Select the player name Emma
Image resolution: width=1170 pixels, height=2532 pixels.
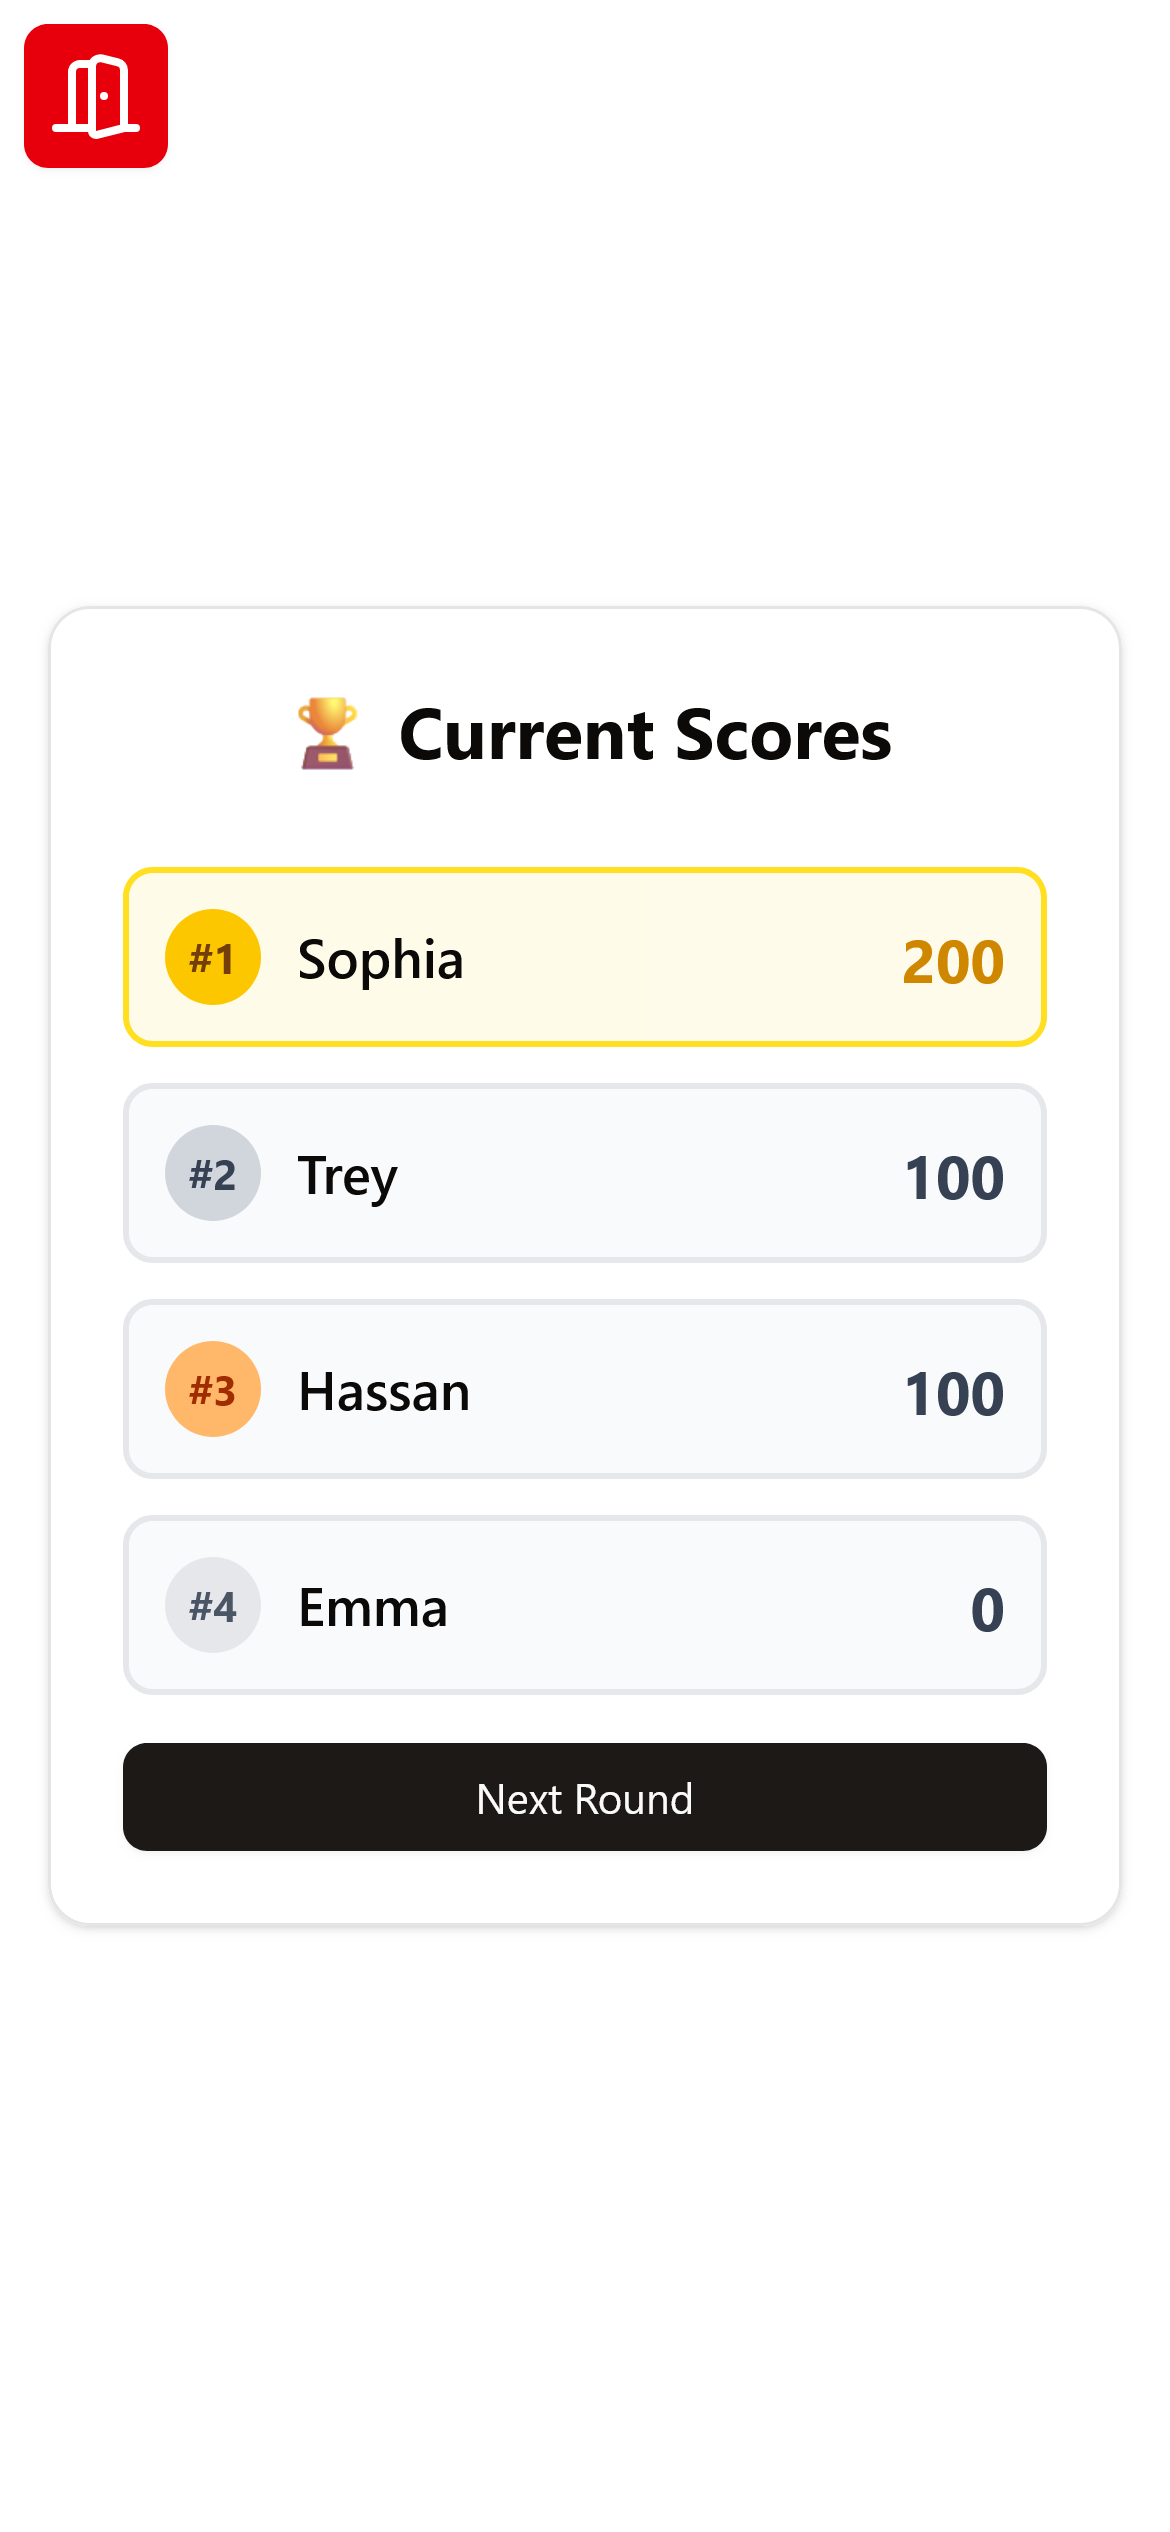click(373, 1608)
